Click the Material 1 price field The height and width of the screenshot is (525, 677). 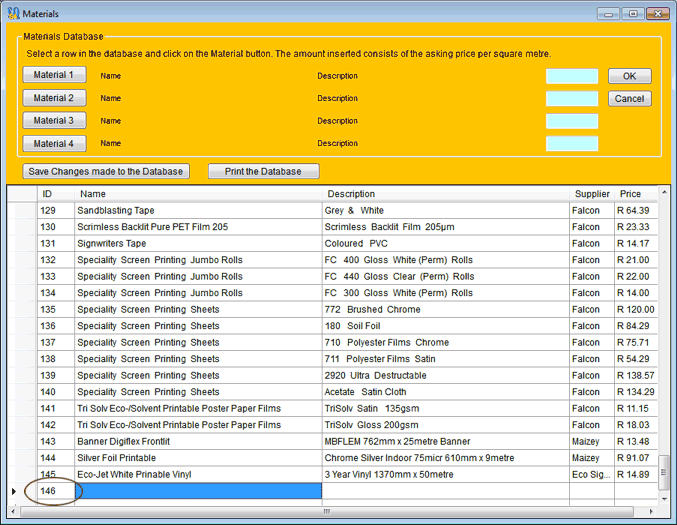tap(571, 76)
